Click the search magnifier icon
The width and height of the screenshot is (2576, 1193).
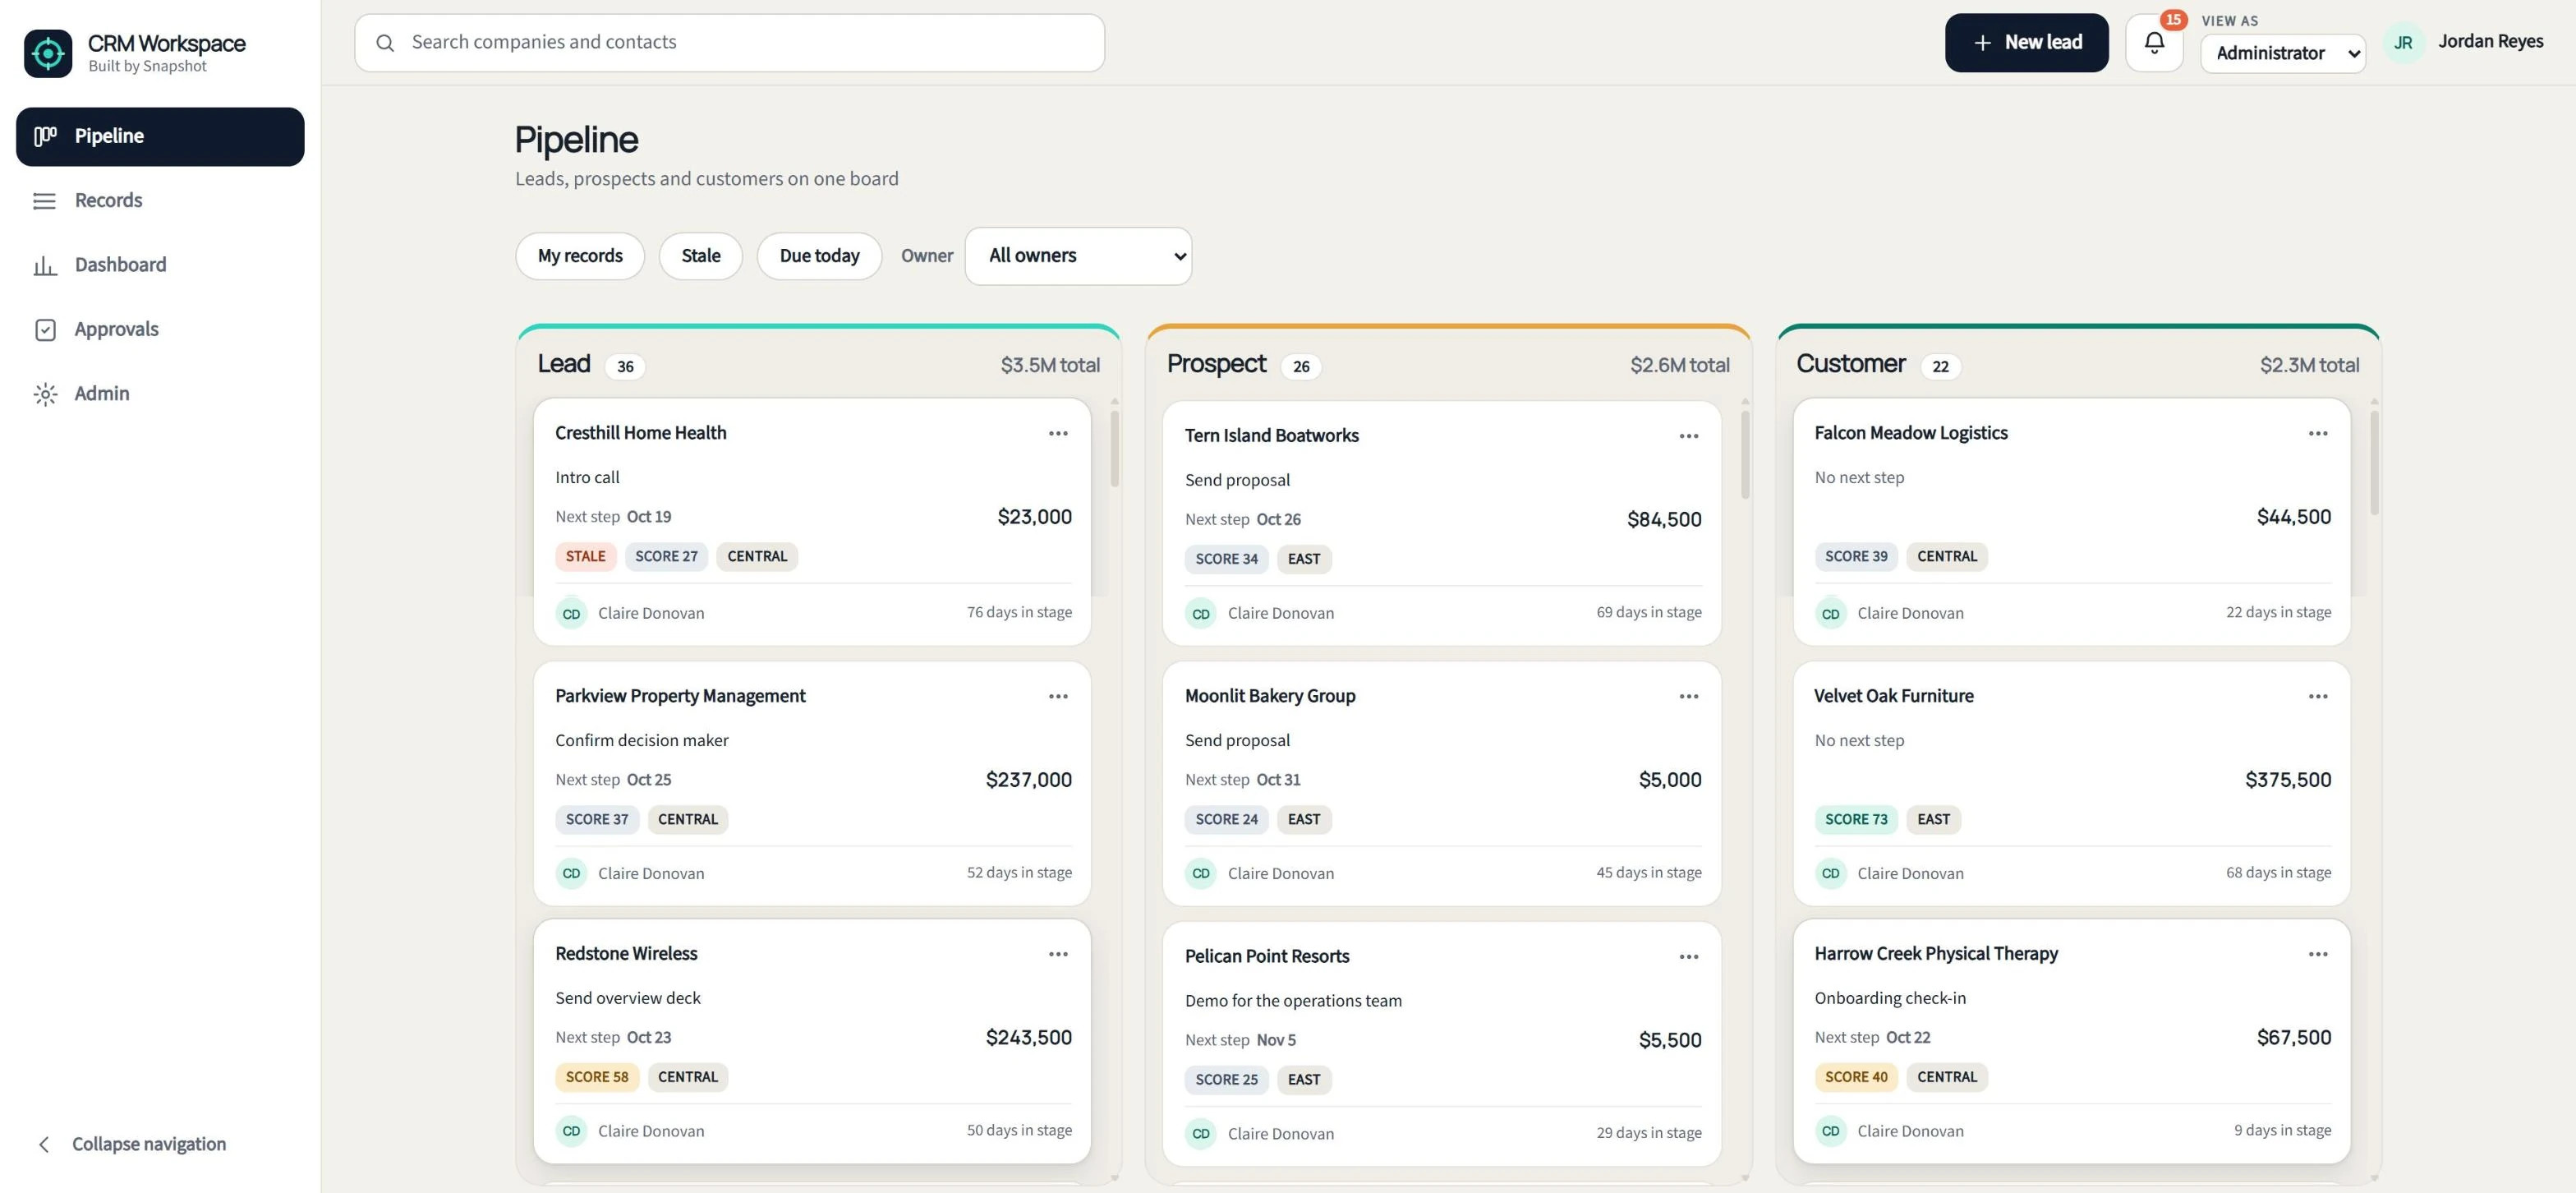(385, 42)
